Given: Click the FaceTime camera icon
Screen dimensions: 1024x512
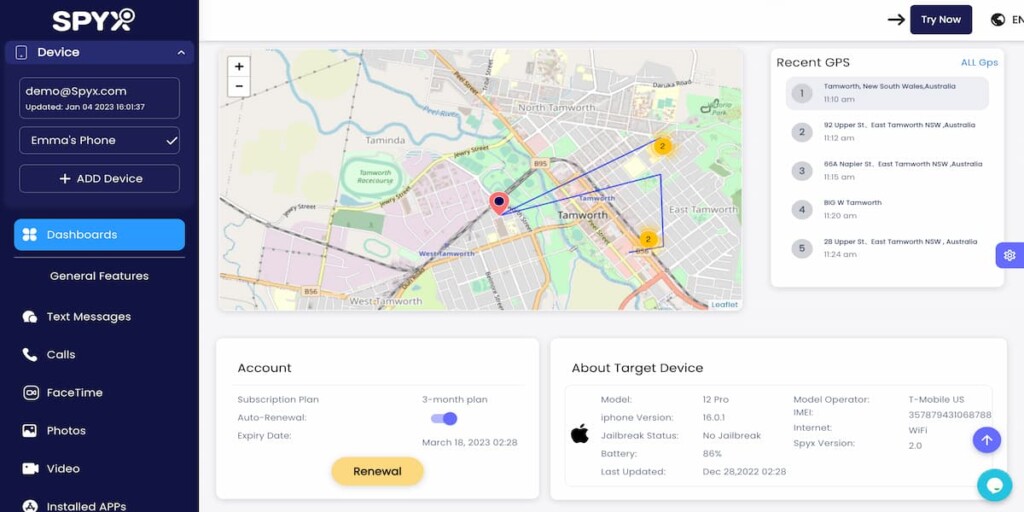Looking at the screenshot, I should coord(30,392).
